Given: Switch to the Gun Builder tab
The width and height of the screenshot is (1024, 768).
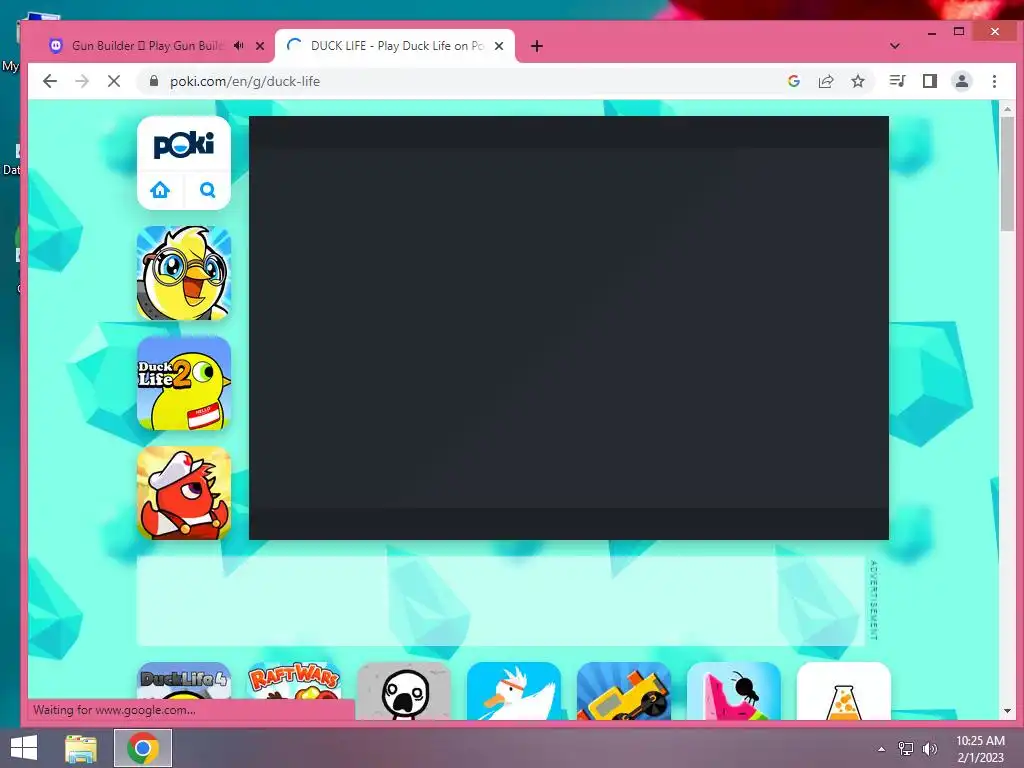Looking at the screenshot, I should [147, 46].
